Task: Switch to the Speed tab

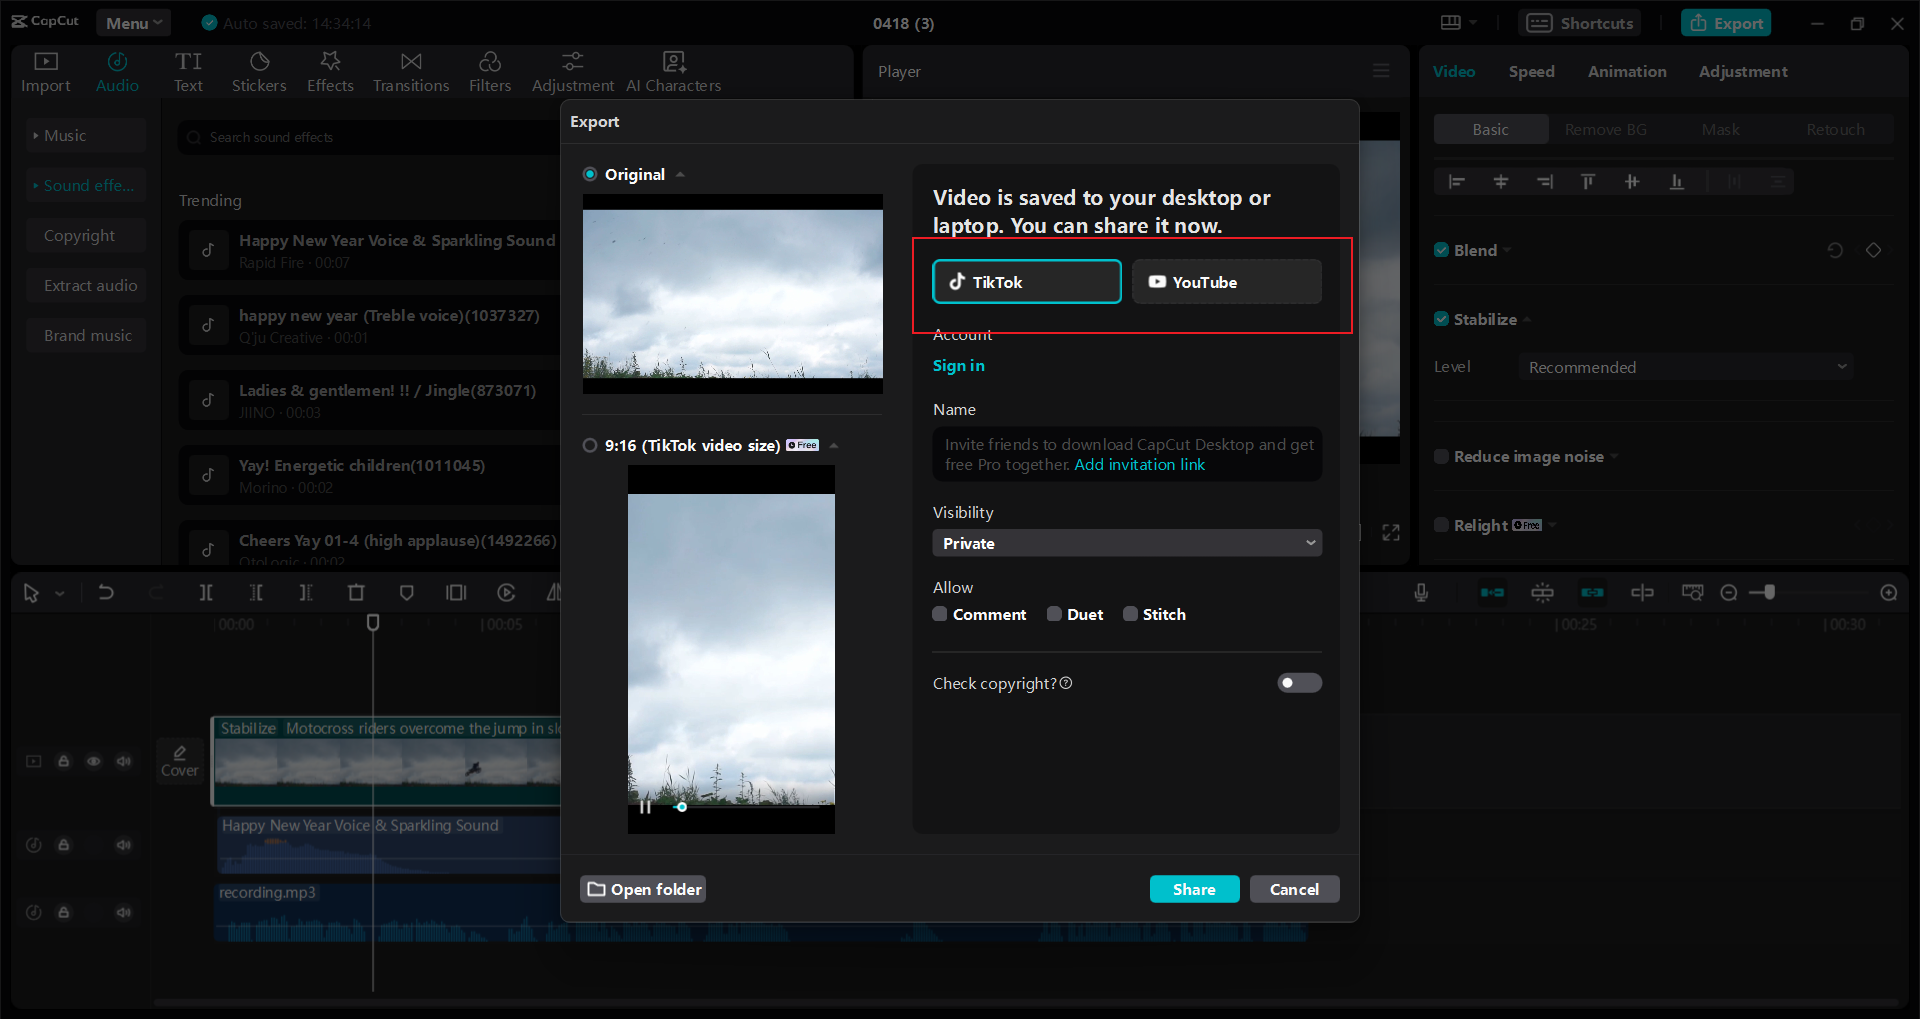Action: coord(1531,71)
